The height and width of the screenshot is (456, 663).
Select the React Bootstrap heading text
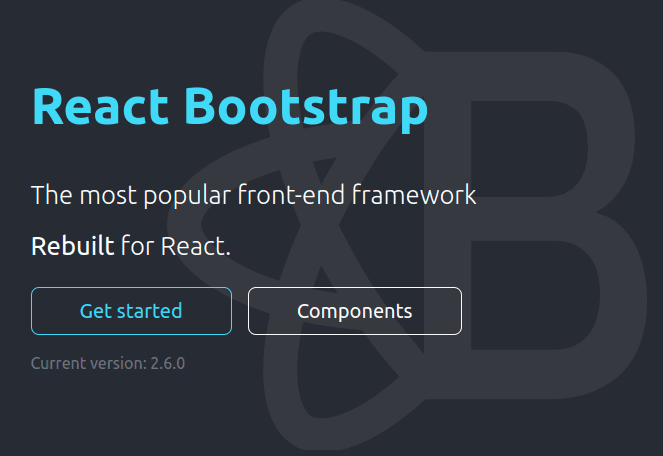click(230, 108)
